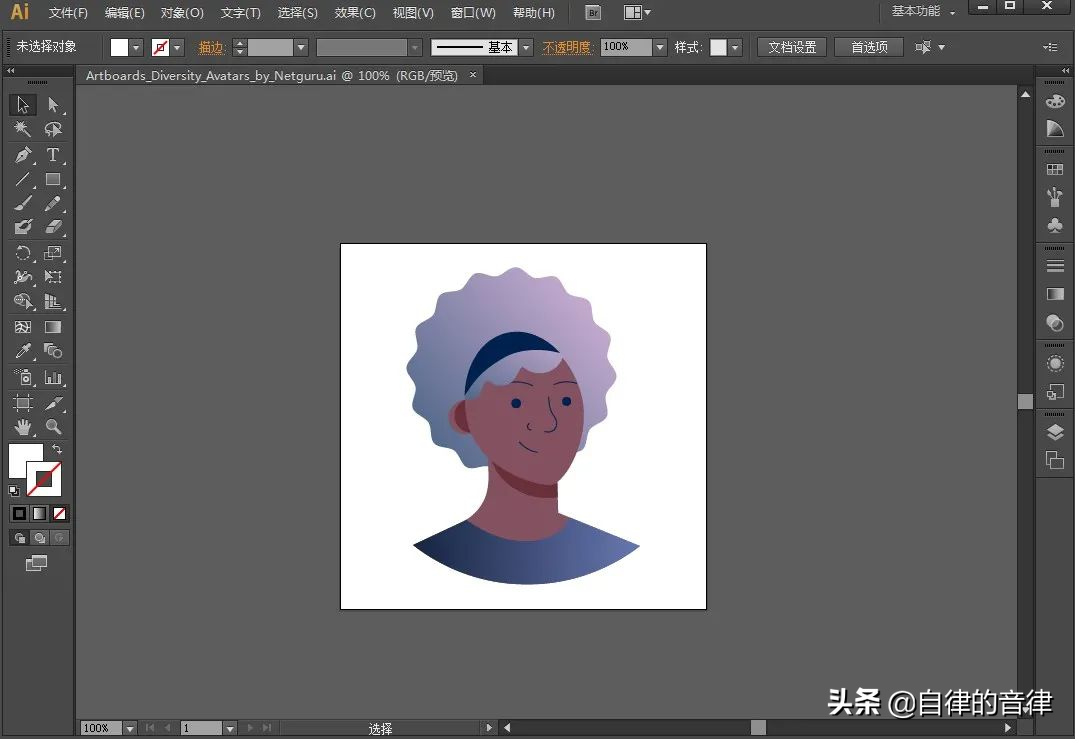This screenshot has width=1075, height=739.
Task: Select the Direct Selection tool
Action: point(53,104)
